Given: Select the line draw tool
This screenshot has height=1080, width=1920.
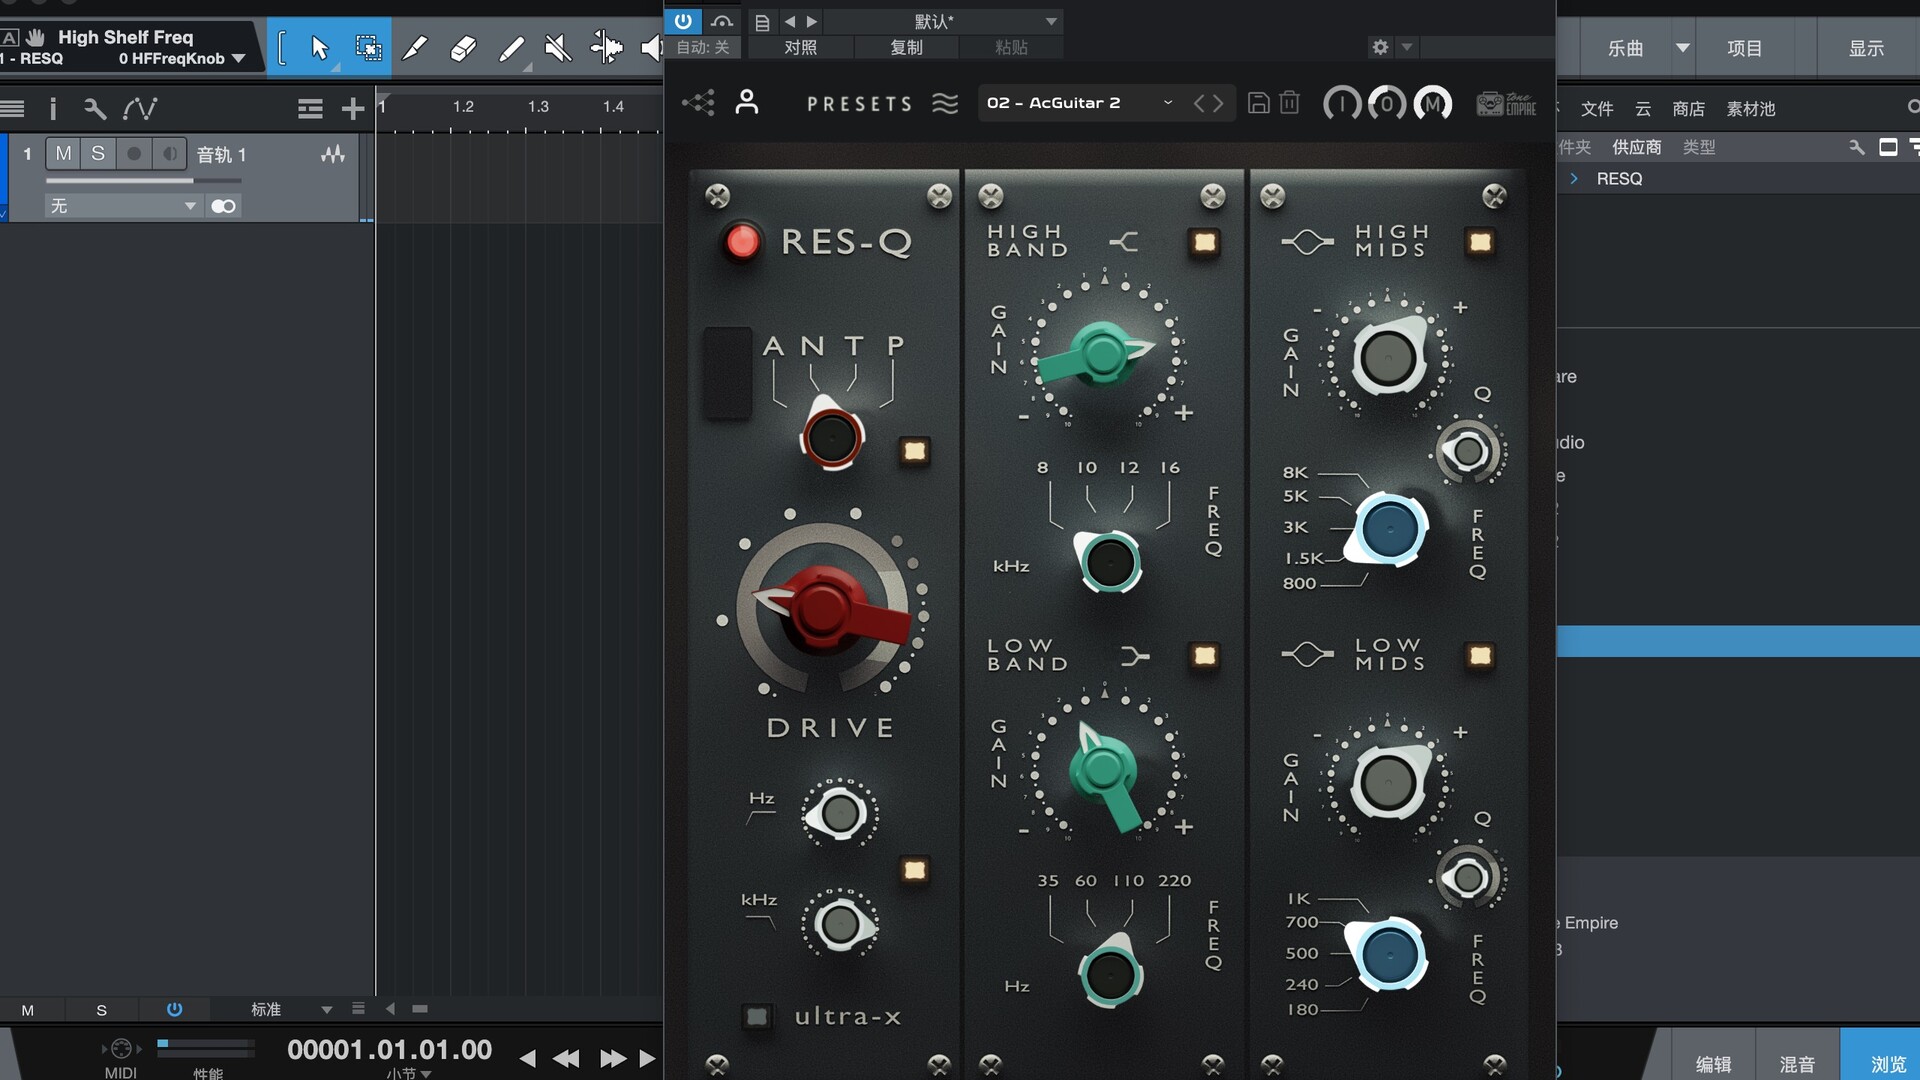Looking at the screenshot, I should (x=511, y=48).
